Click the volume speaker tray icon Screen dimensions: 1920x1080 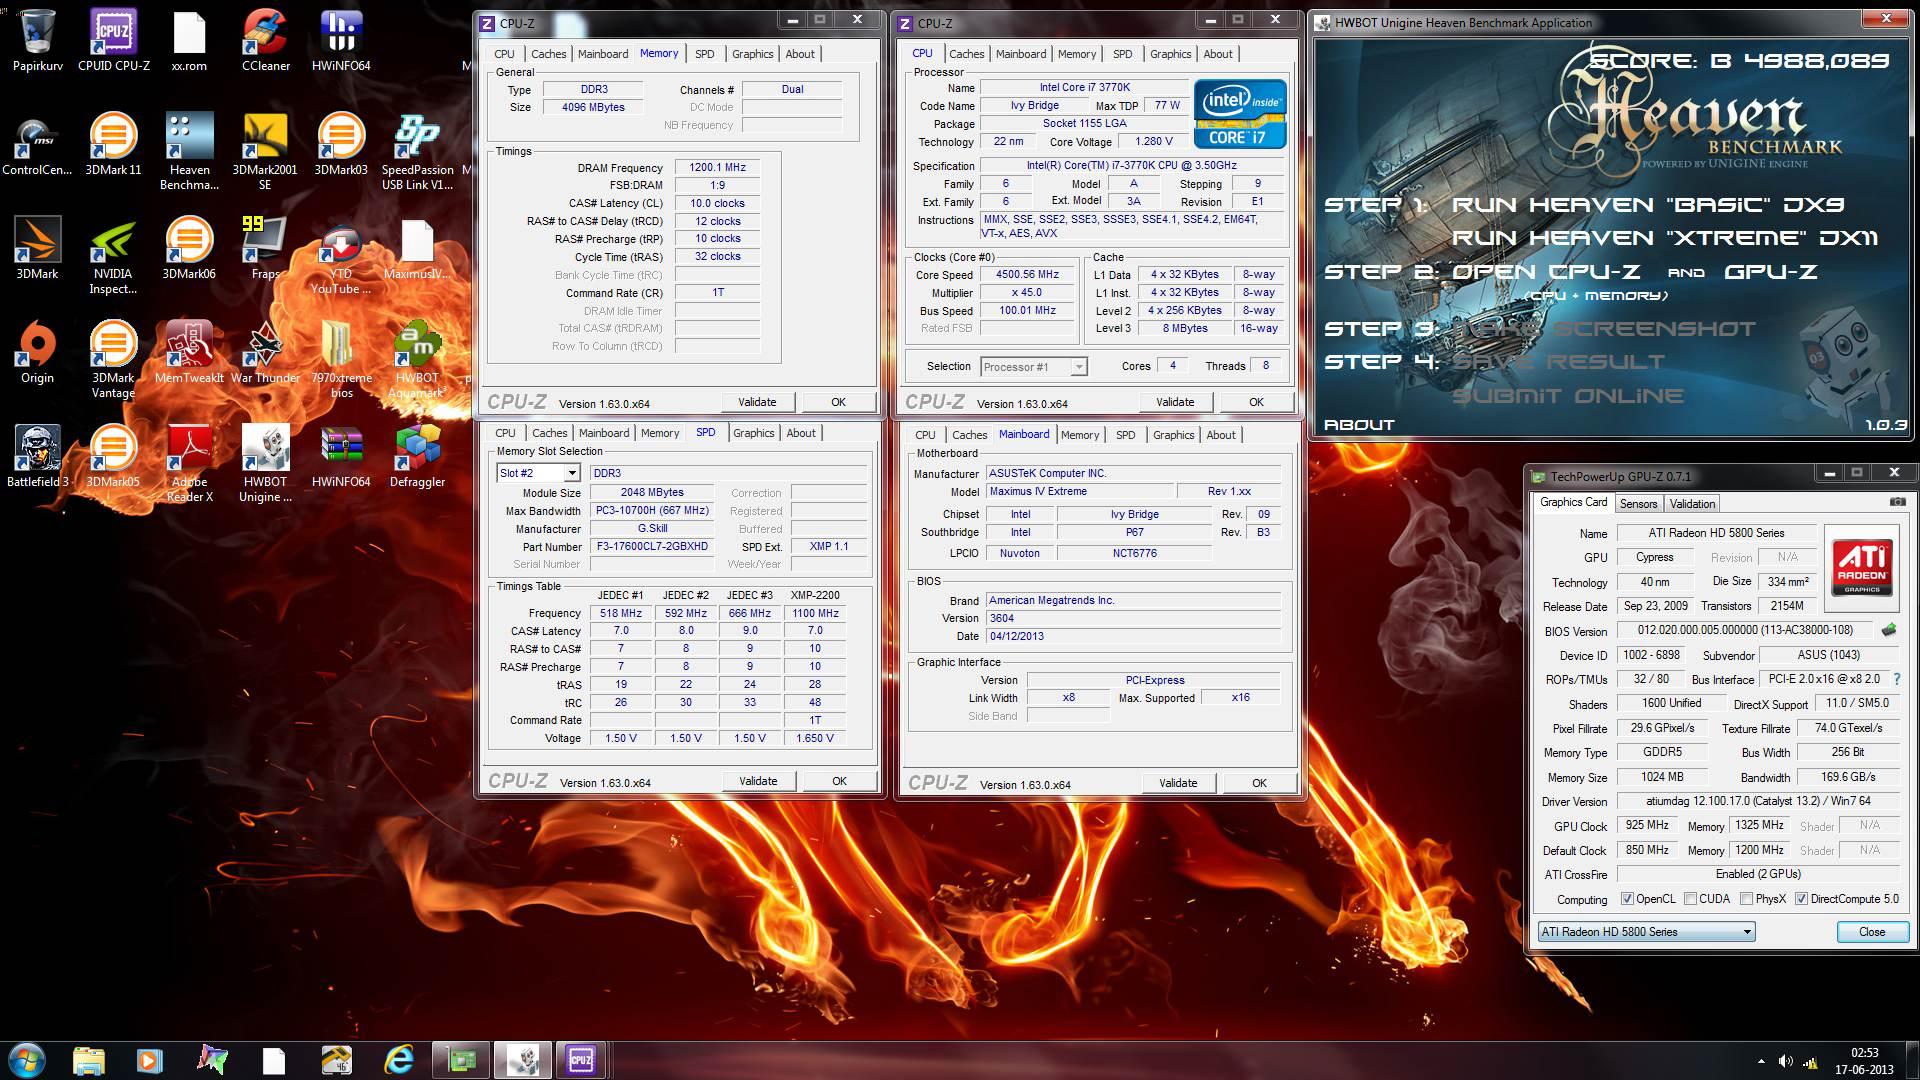[1785, 1061]
